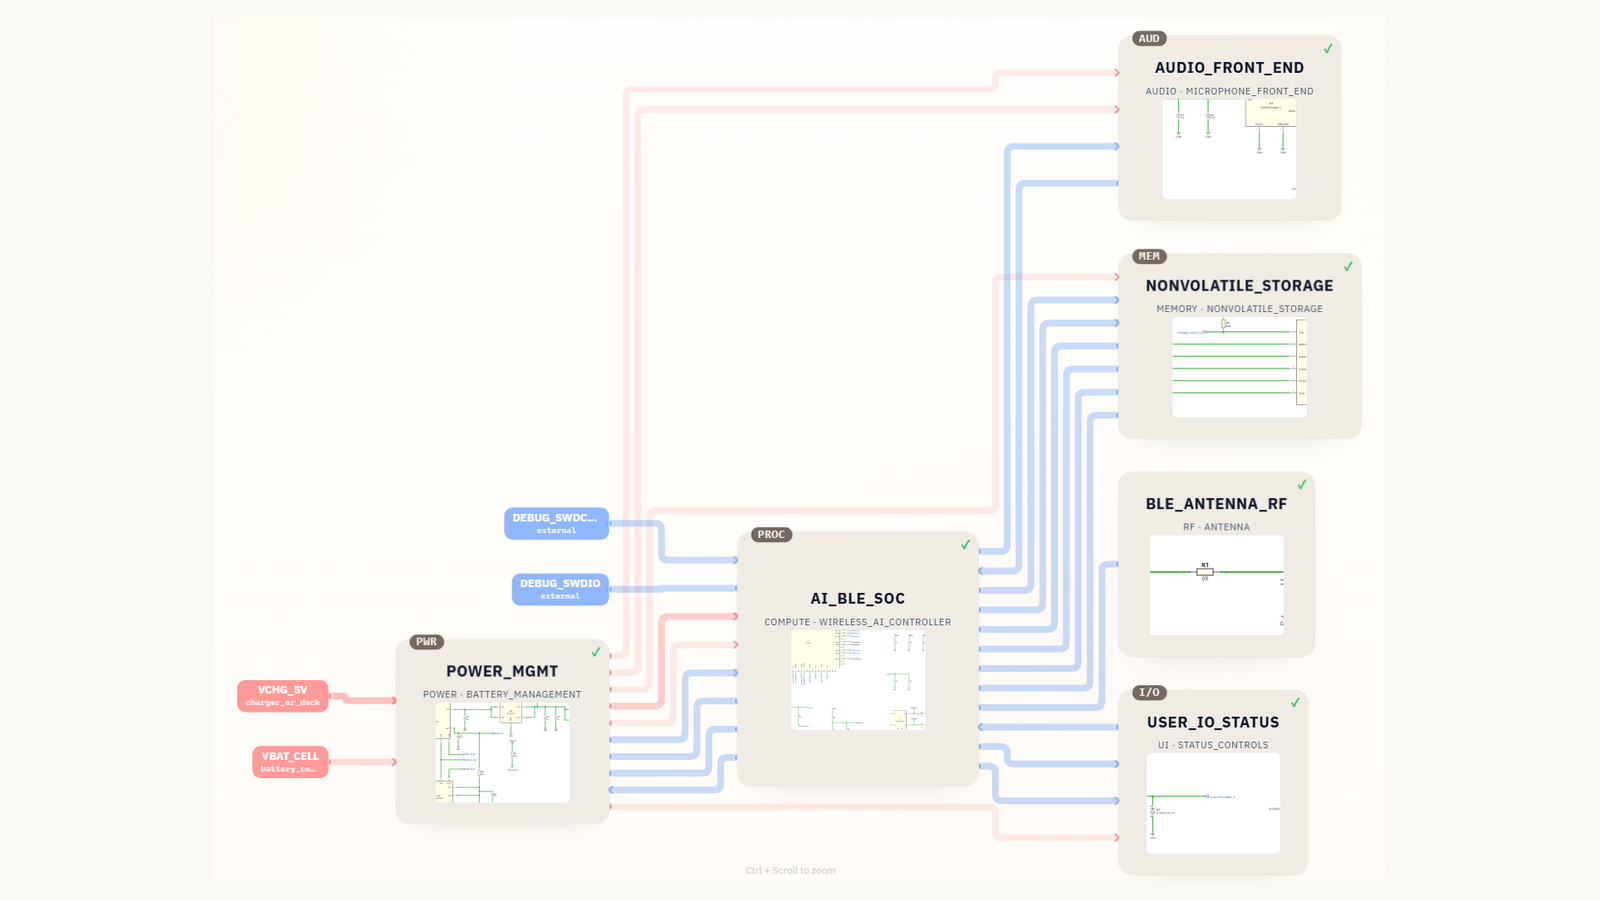Select the DEBUG_SWDIO external port node
This screenshot has height=900, width=1600.
point(560,589)
